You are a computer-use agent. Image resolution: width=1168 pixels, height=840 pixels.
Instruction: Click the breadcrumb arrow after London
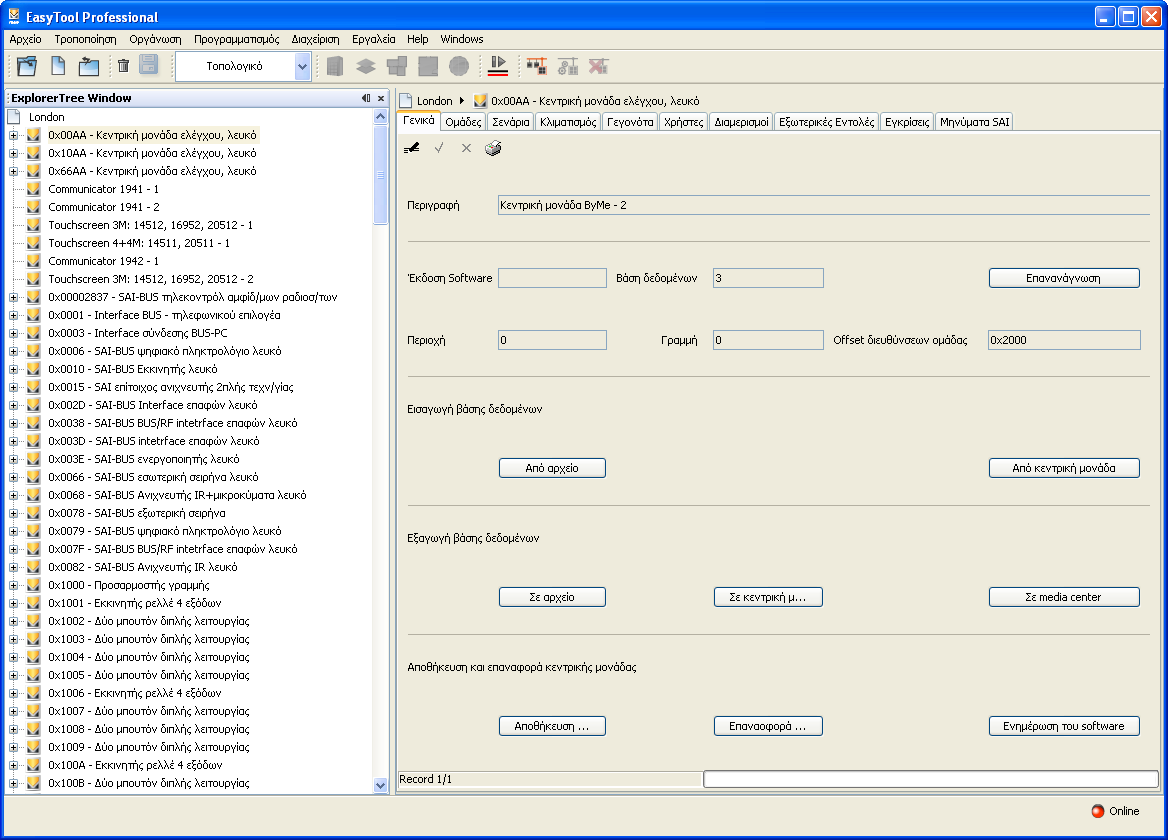tap(462, 101)
